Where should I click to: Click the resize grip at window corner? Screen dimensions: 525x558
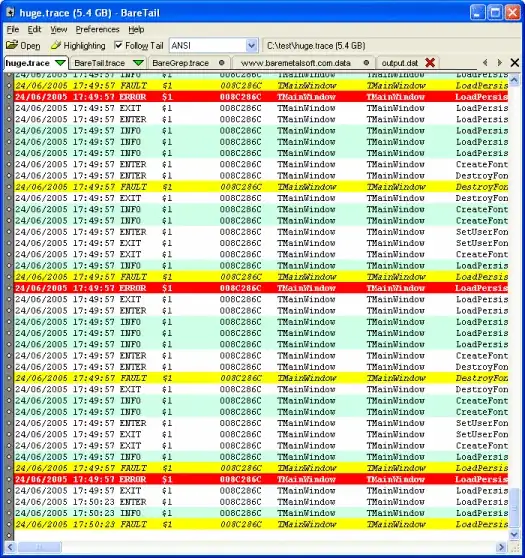coord(514,547)
